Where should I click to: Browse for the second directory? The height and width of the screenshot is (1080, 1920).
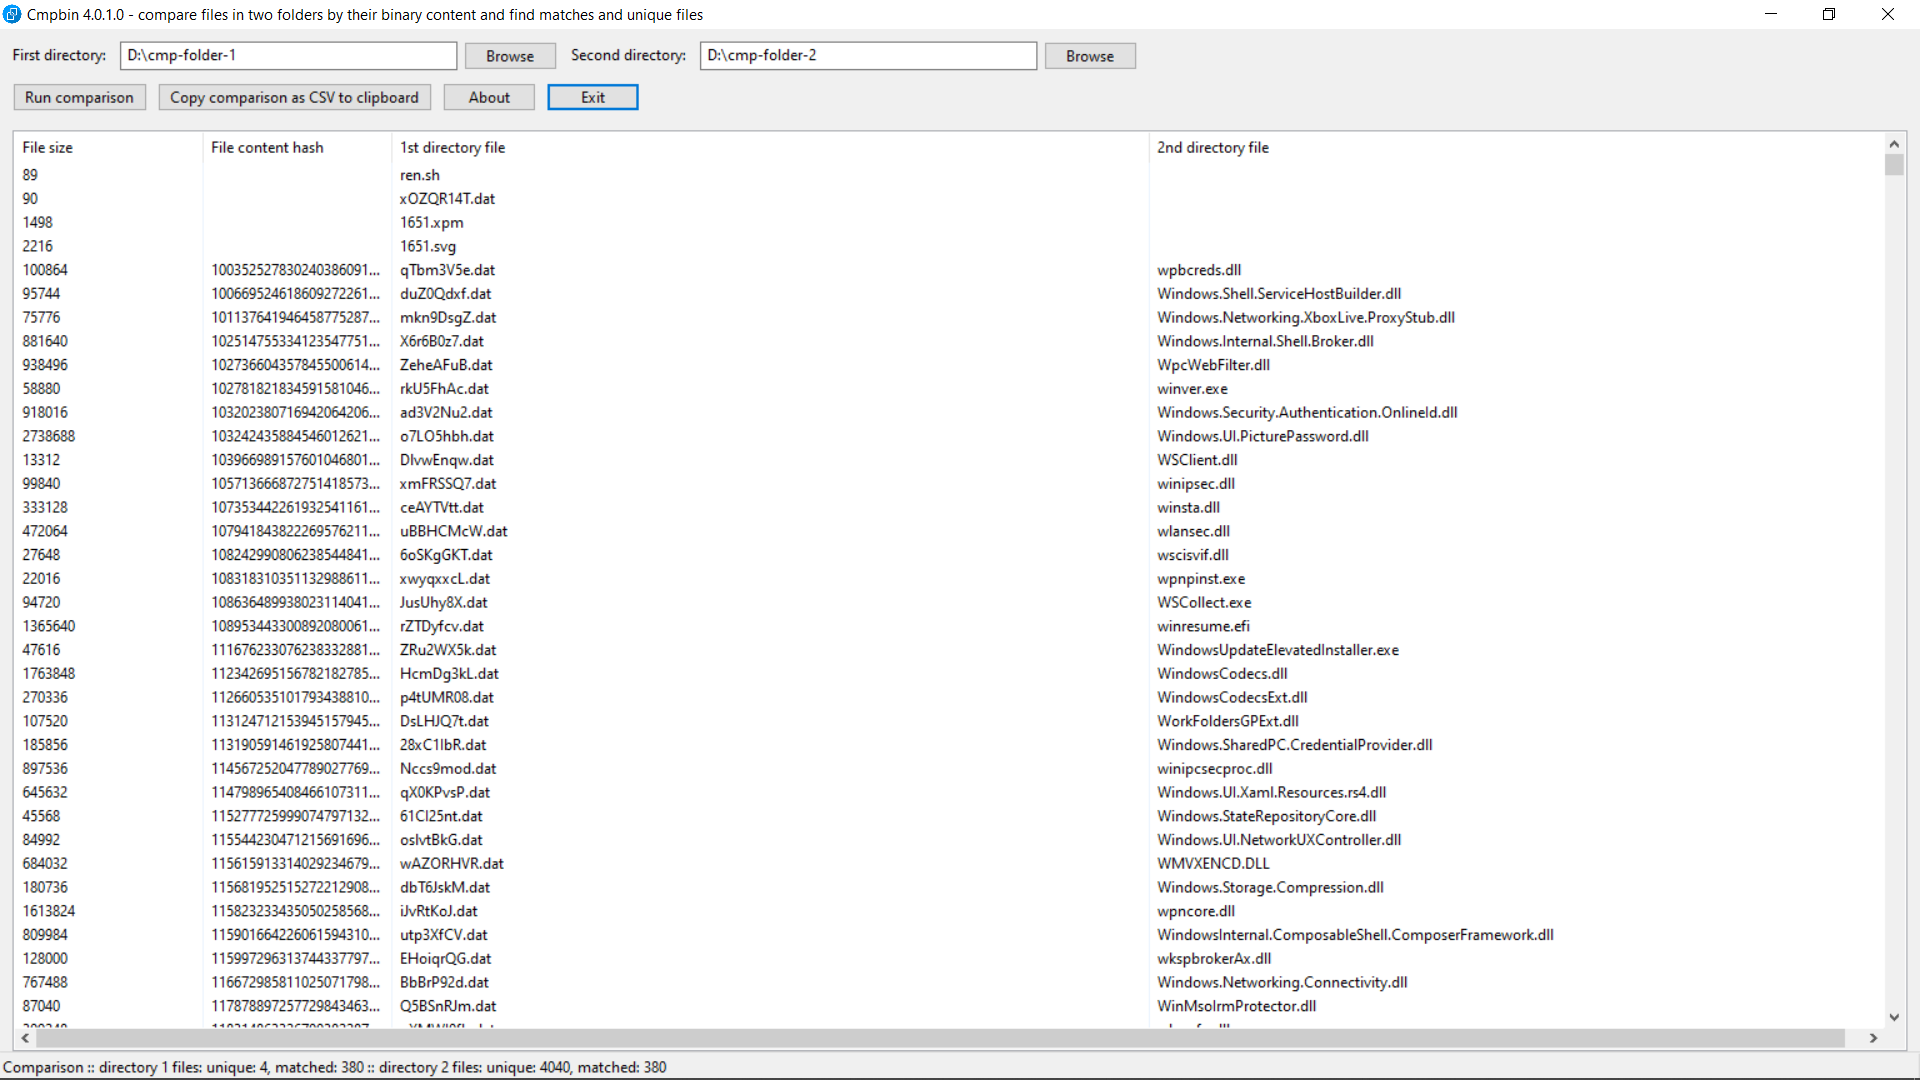1089,56
